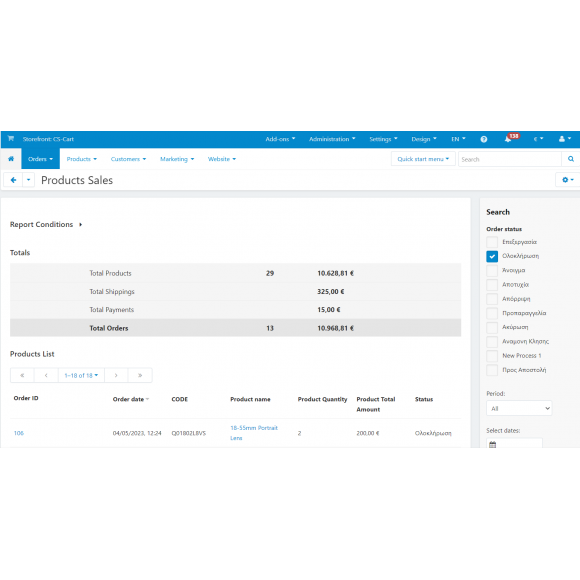Open the Add-ons dropdown menu
Viewport: 580px width, 580px height.
pyautogui.click(x=280, y=139)
